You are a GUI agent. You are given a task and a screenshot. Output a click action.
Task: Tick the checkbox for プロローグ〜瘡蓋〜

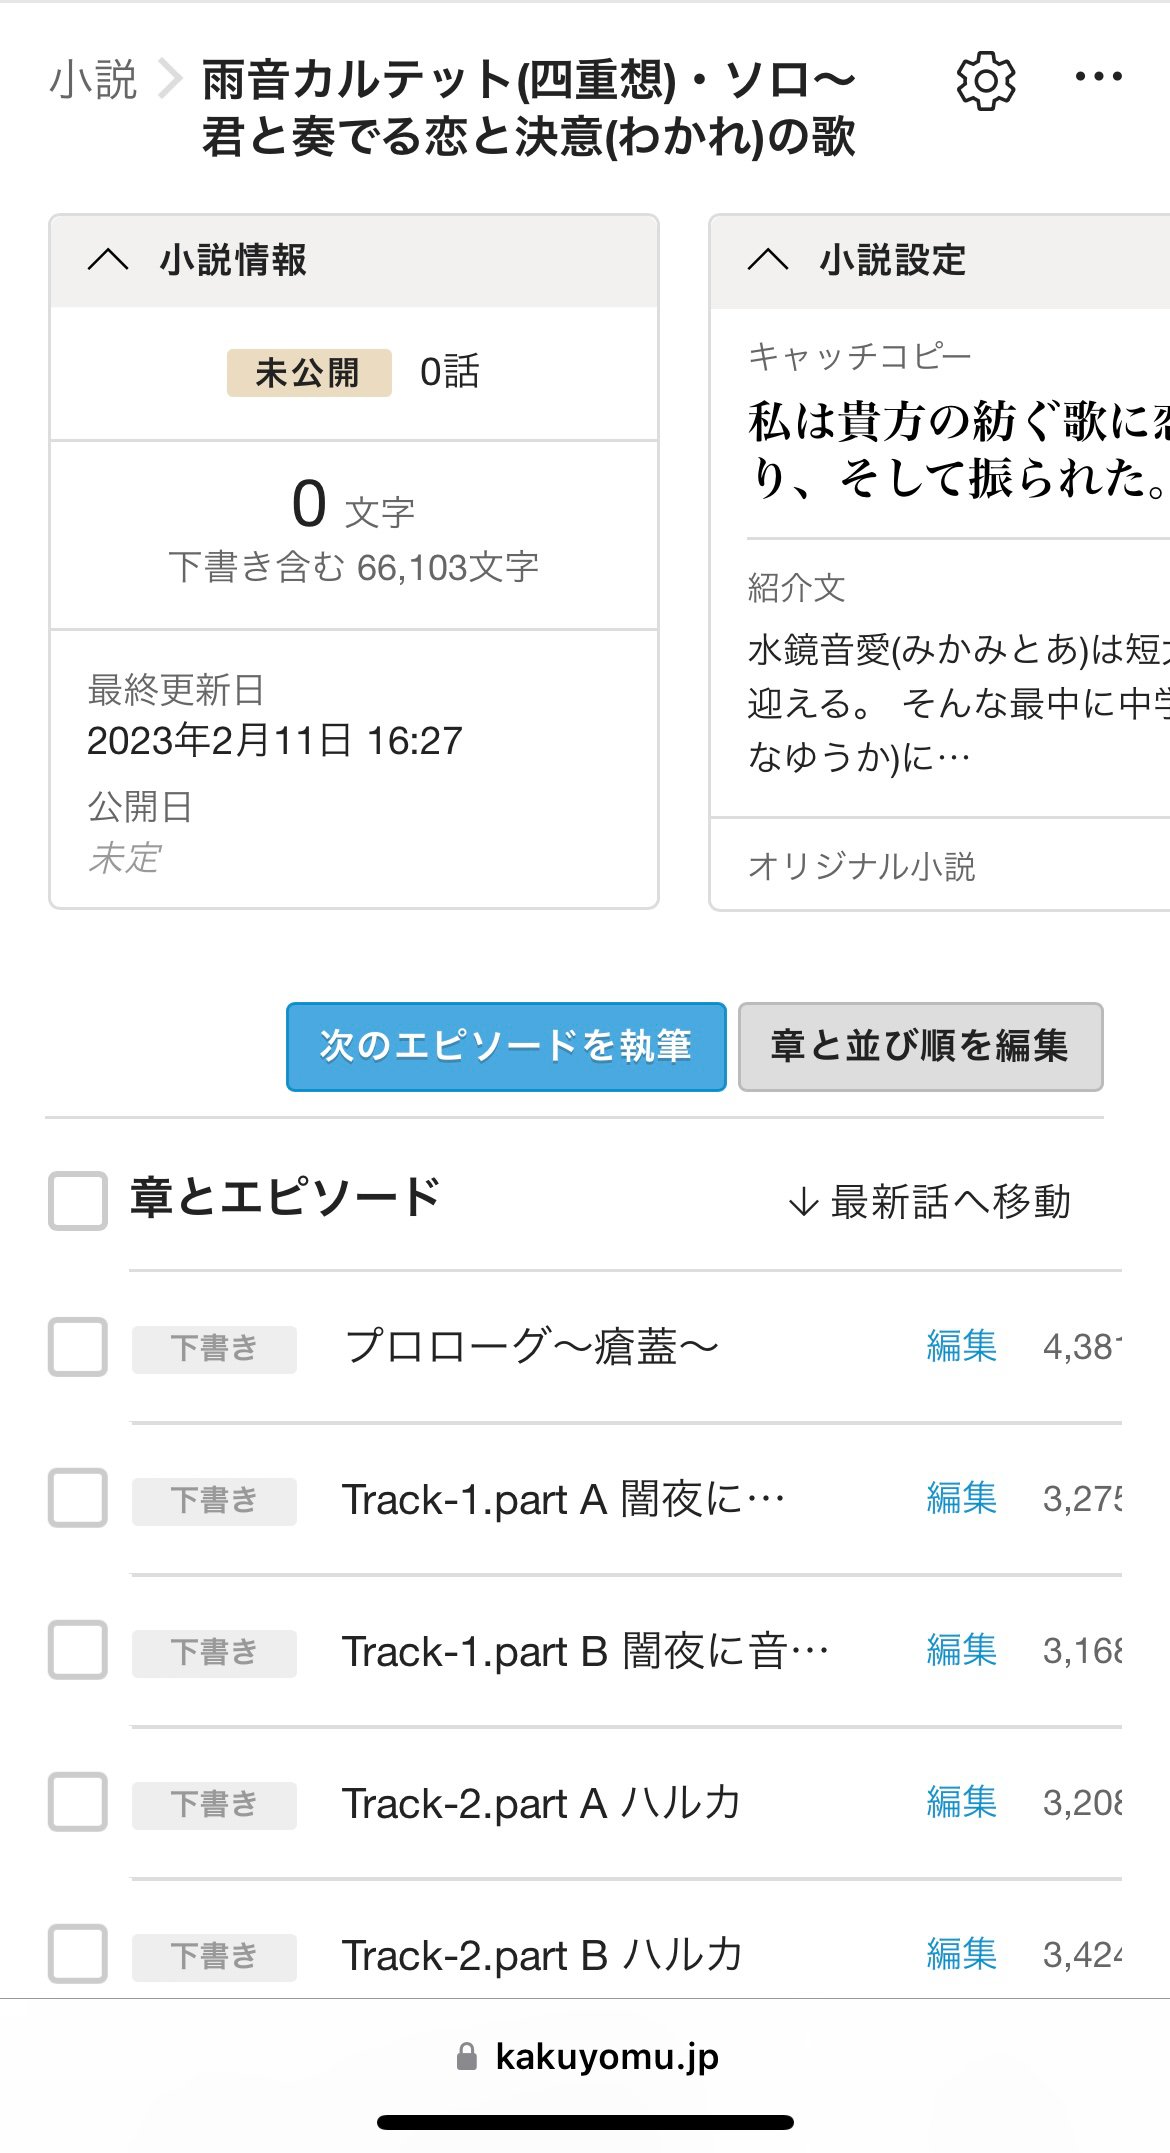(78, 1347)
